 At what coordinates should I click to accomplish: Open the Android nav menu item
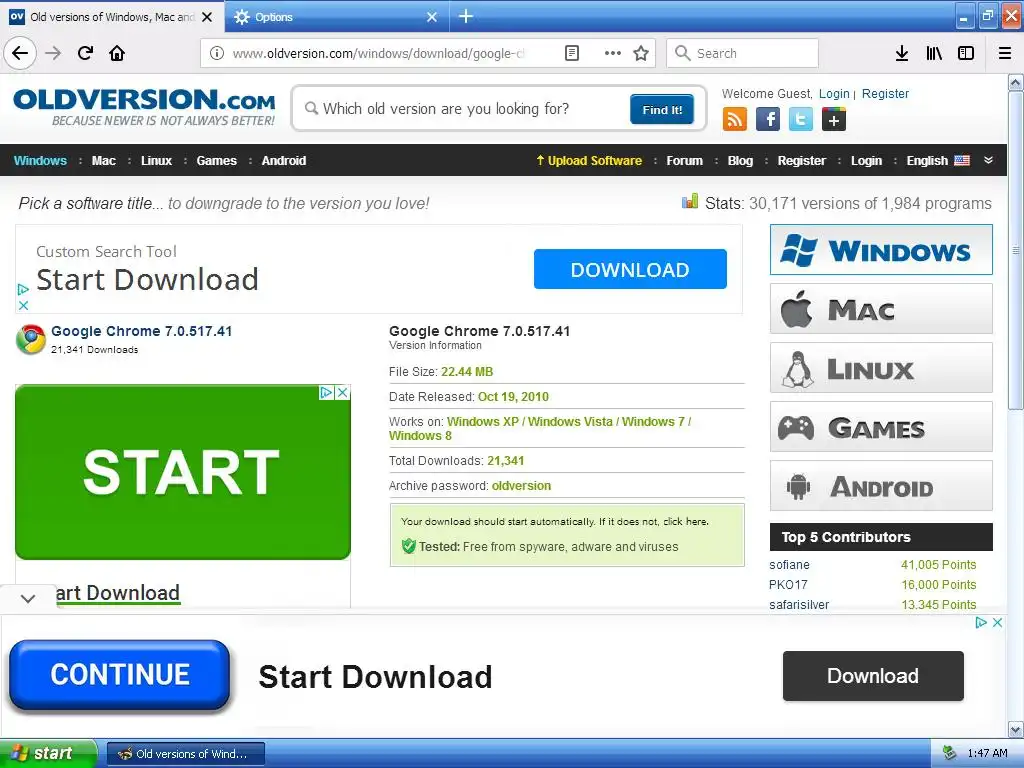[283, 161]
